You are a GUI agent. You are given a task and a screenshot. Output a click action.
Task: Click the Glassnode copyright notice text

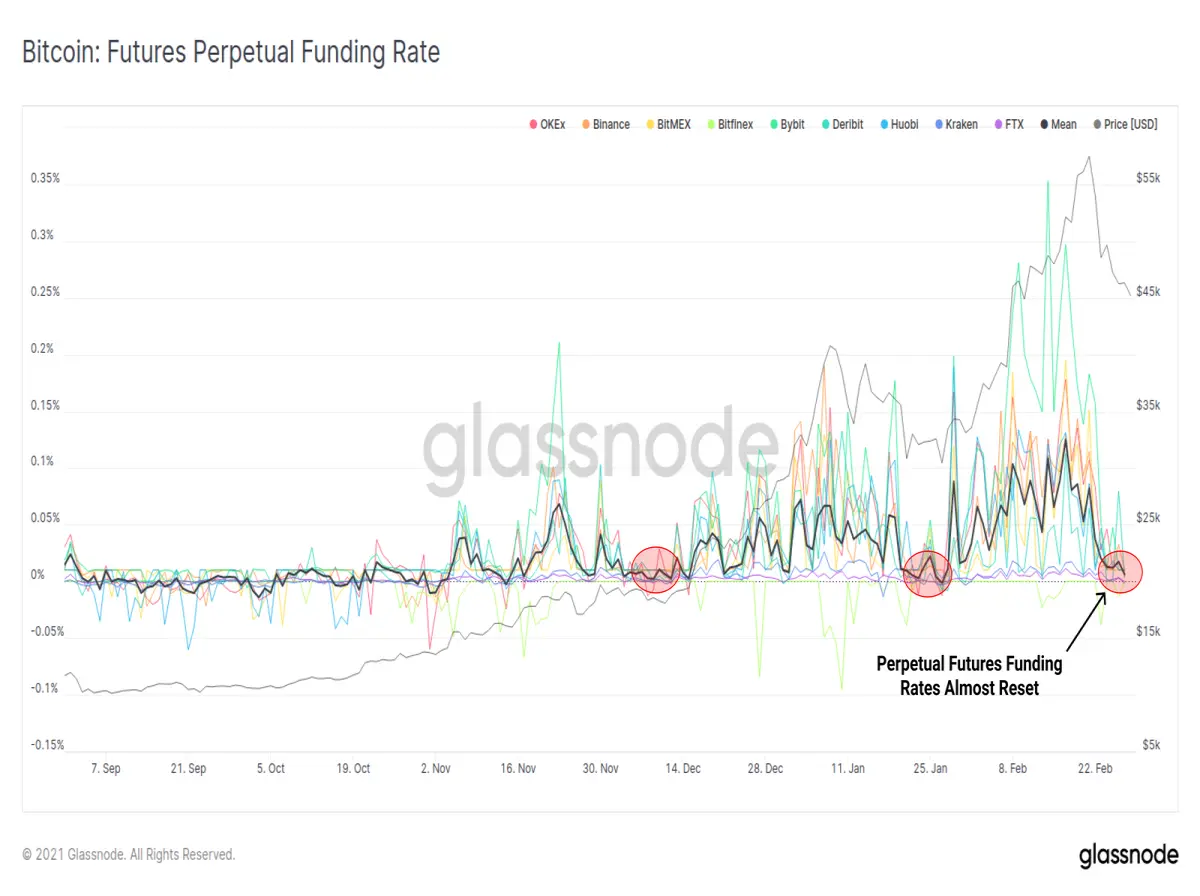[129, 855]
